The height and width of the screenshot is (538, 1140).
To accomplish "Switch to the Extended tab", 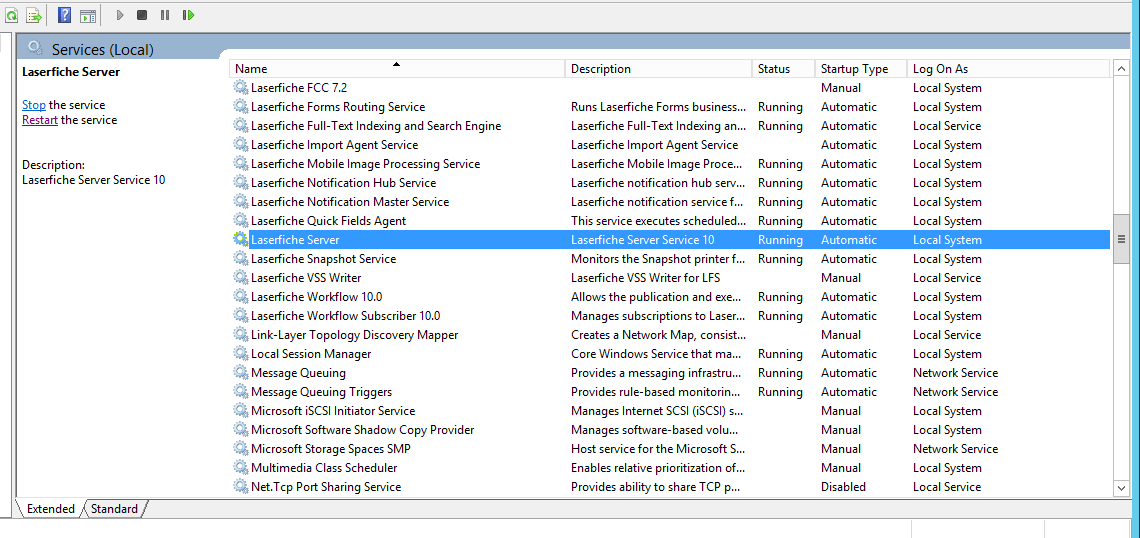I will click(x=51, y=509).
